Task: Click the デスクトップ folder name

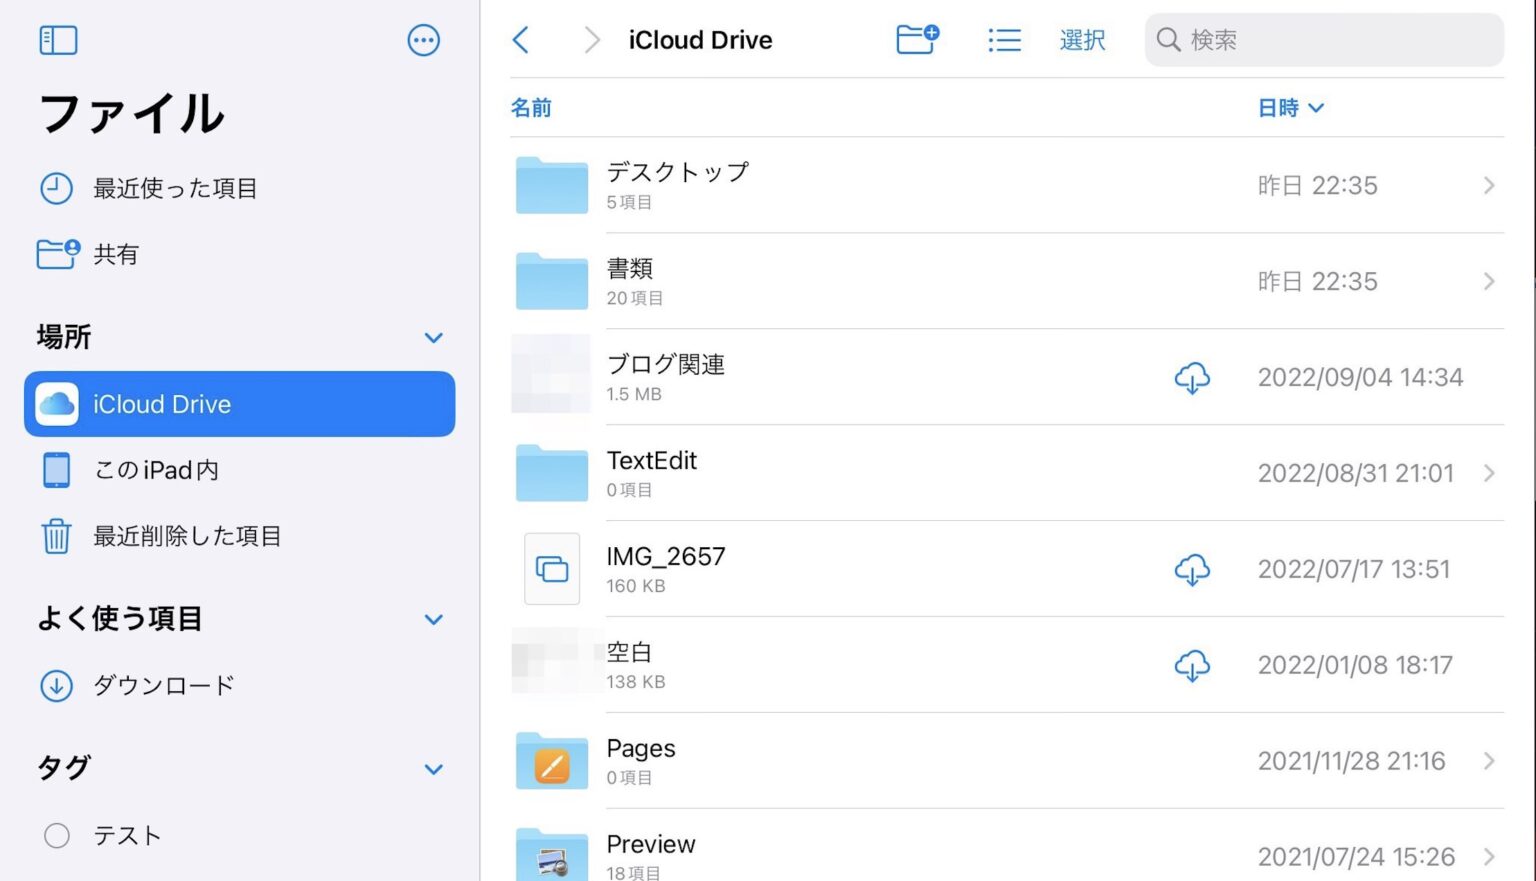Action: 677,172
